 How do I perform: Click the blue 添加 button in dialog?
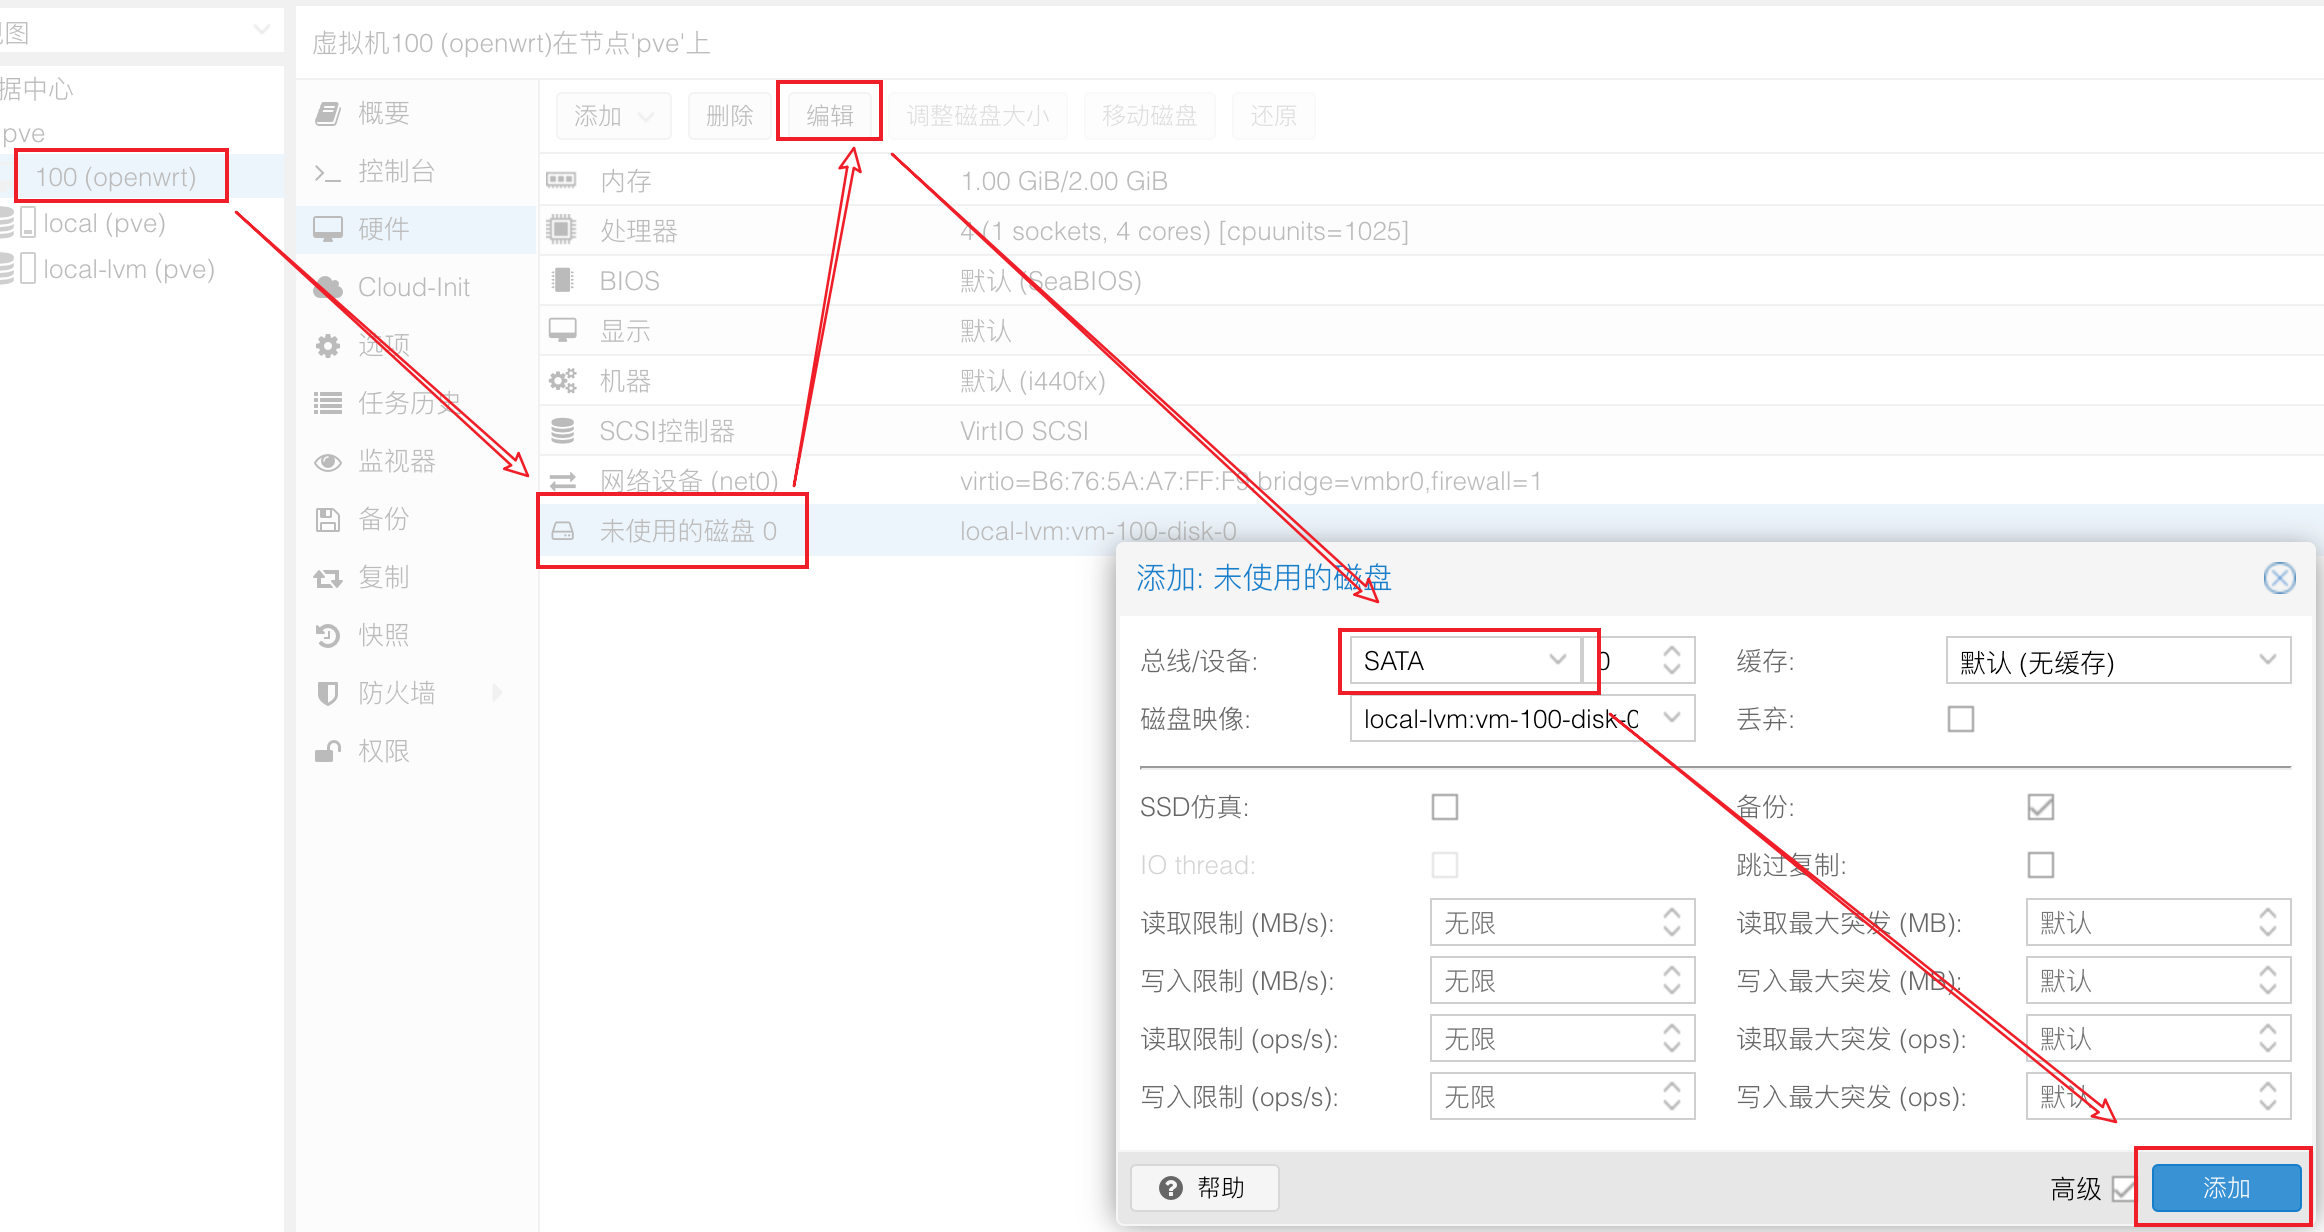click(x=2226, y=1188)
